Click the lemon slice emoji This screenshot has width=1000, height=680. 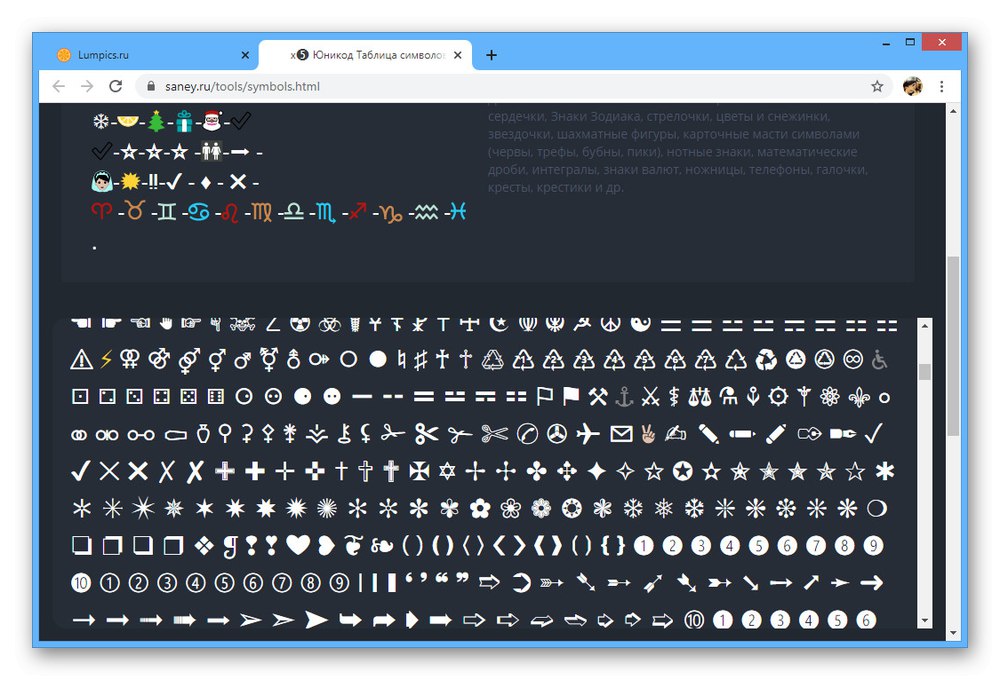pyautogui.click(x=128, y=121)
